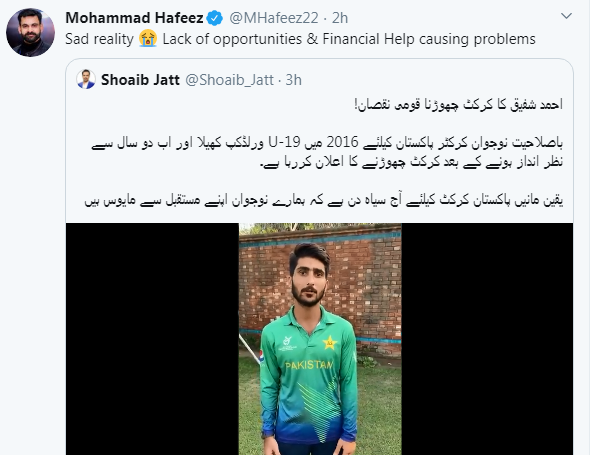591x455 pixels.
Task: Click the black left area of video
Action: (x=152, y=339)
